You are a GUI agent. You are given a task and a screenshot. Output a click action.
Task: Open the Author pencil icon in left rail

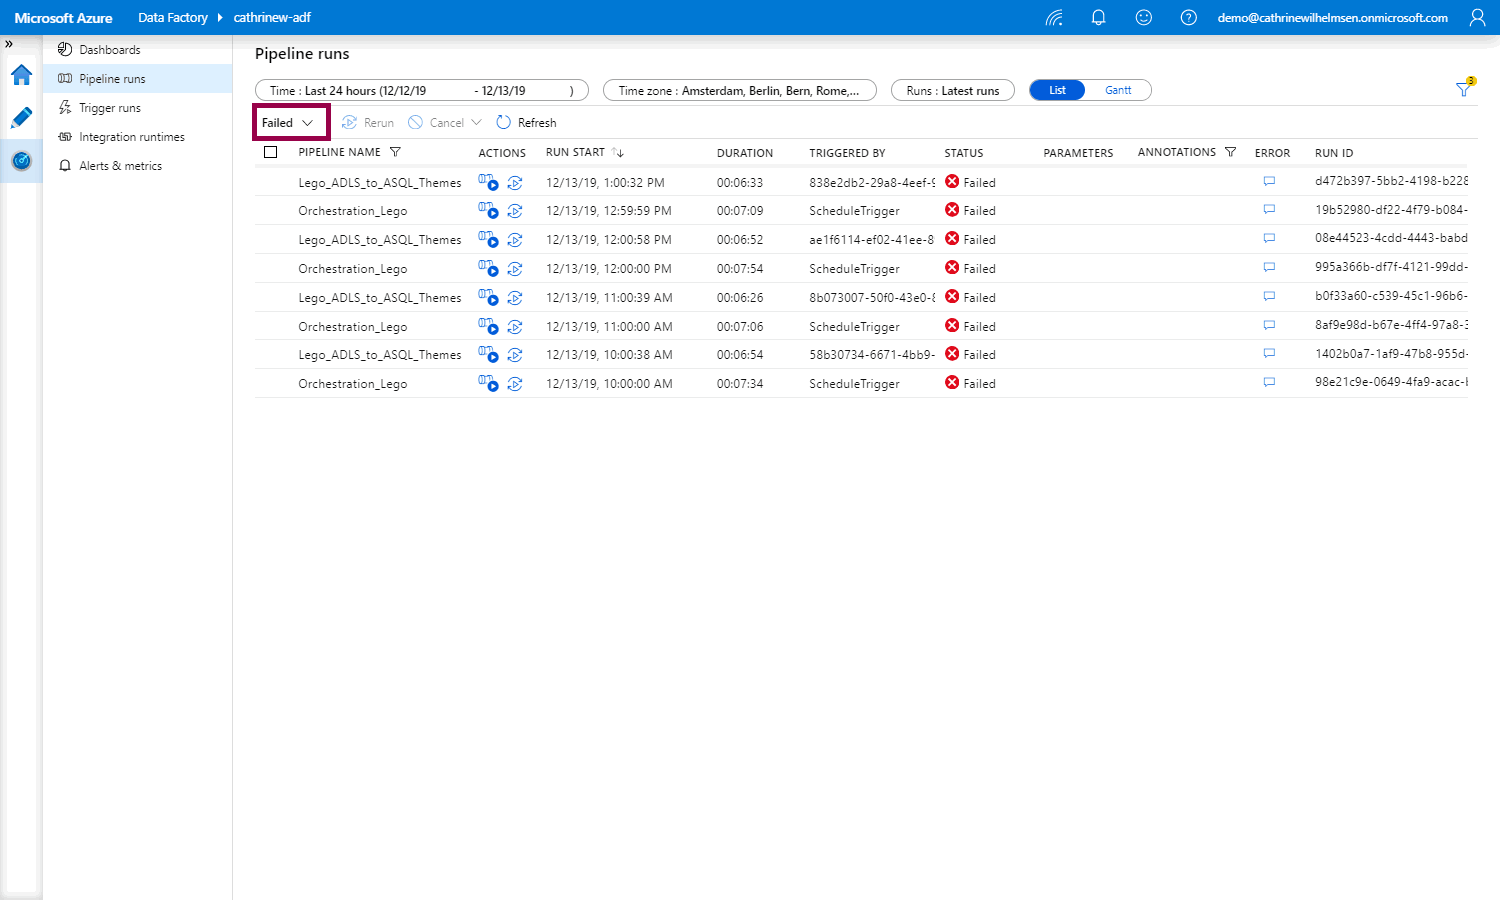coord(21,118)
